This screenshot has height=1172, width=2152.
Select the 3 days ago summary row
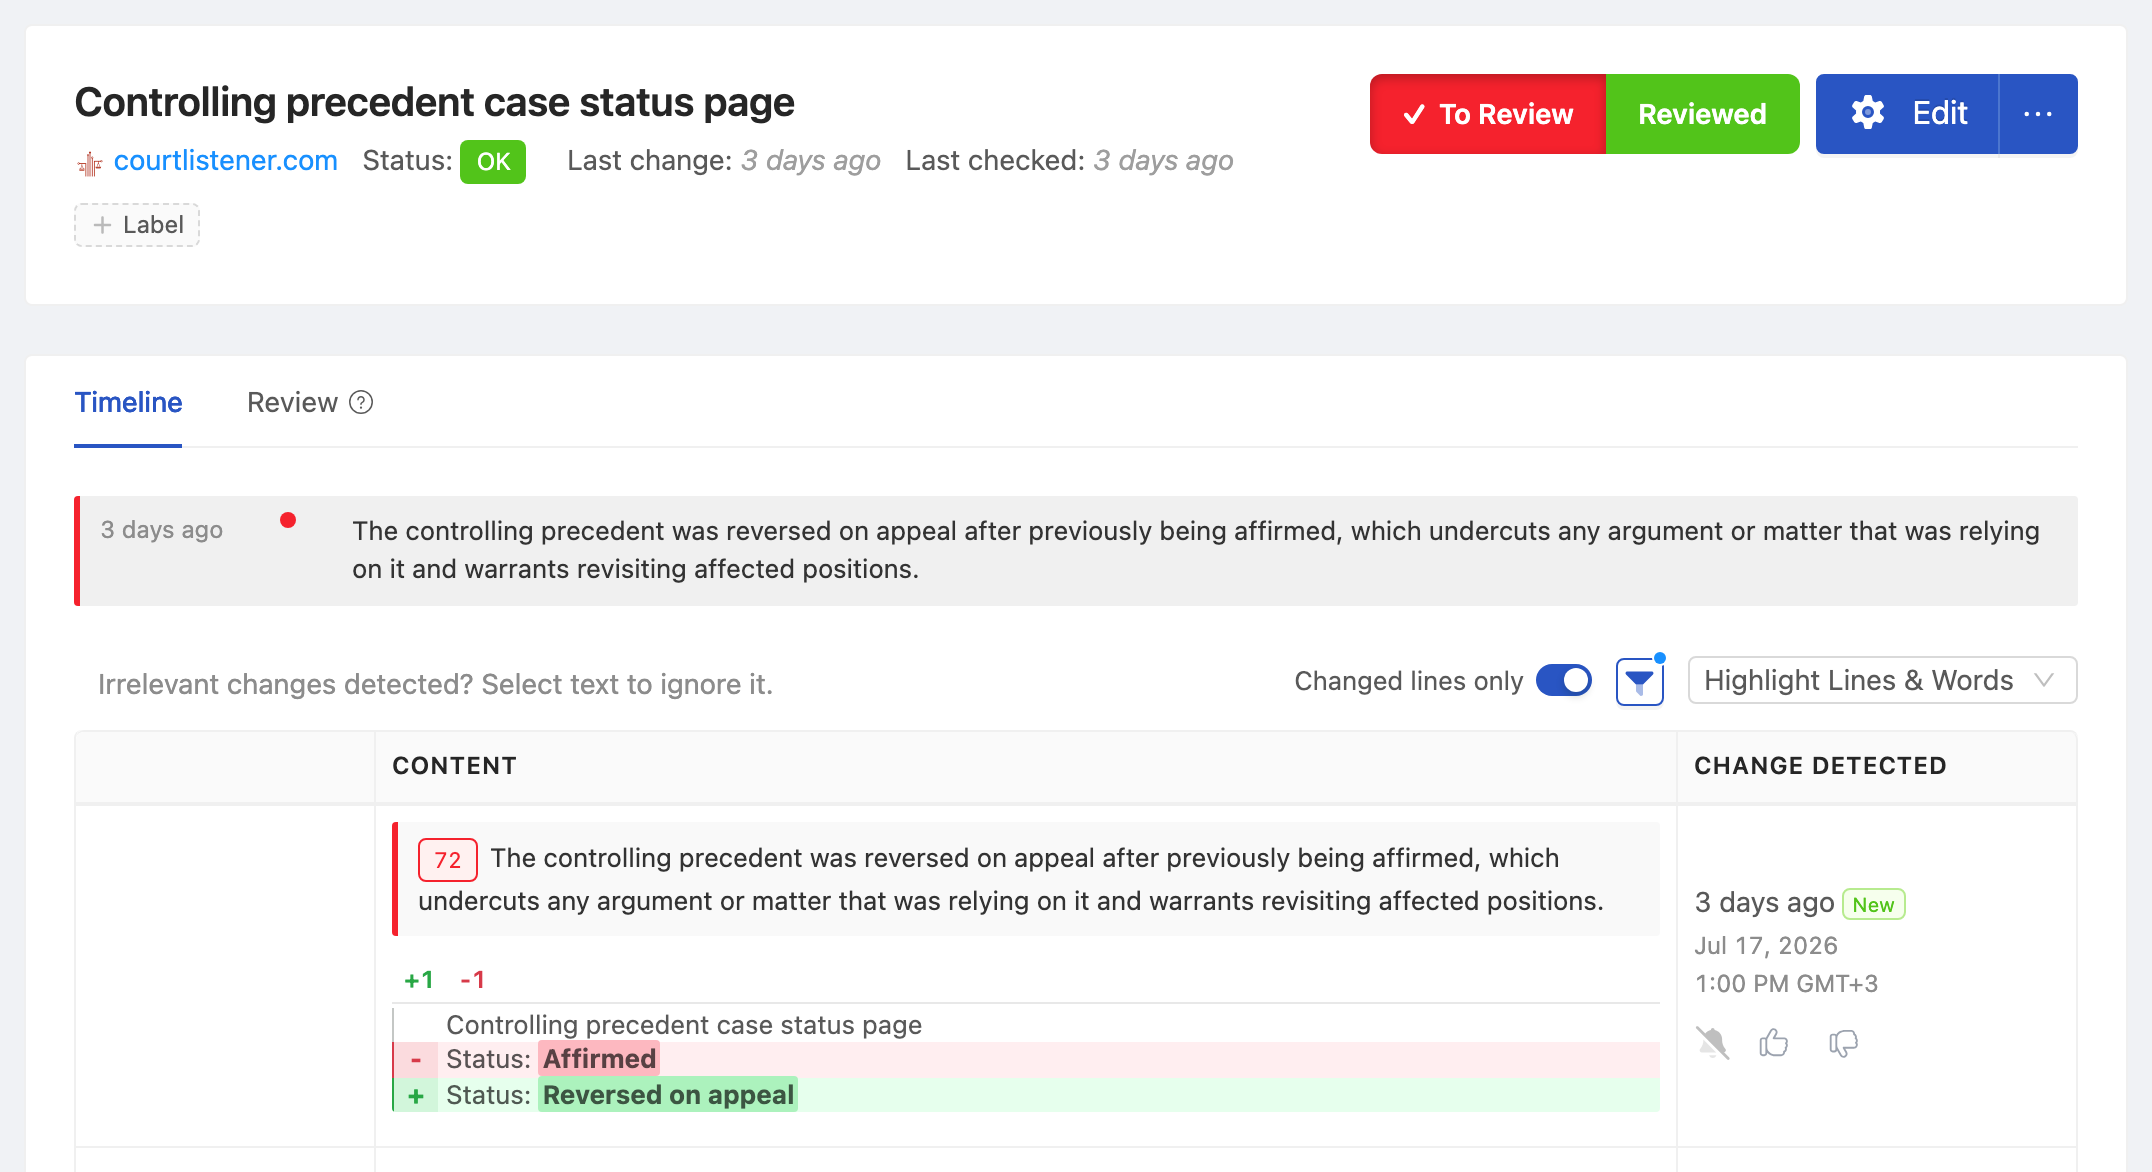(1076, 551)
